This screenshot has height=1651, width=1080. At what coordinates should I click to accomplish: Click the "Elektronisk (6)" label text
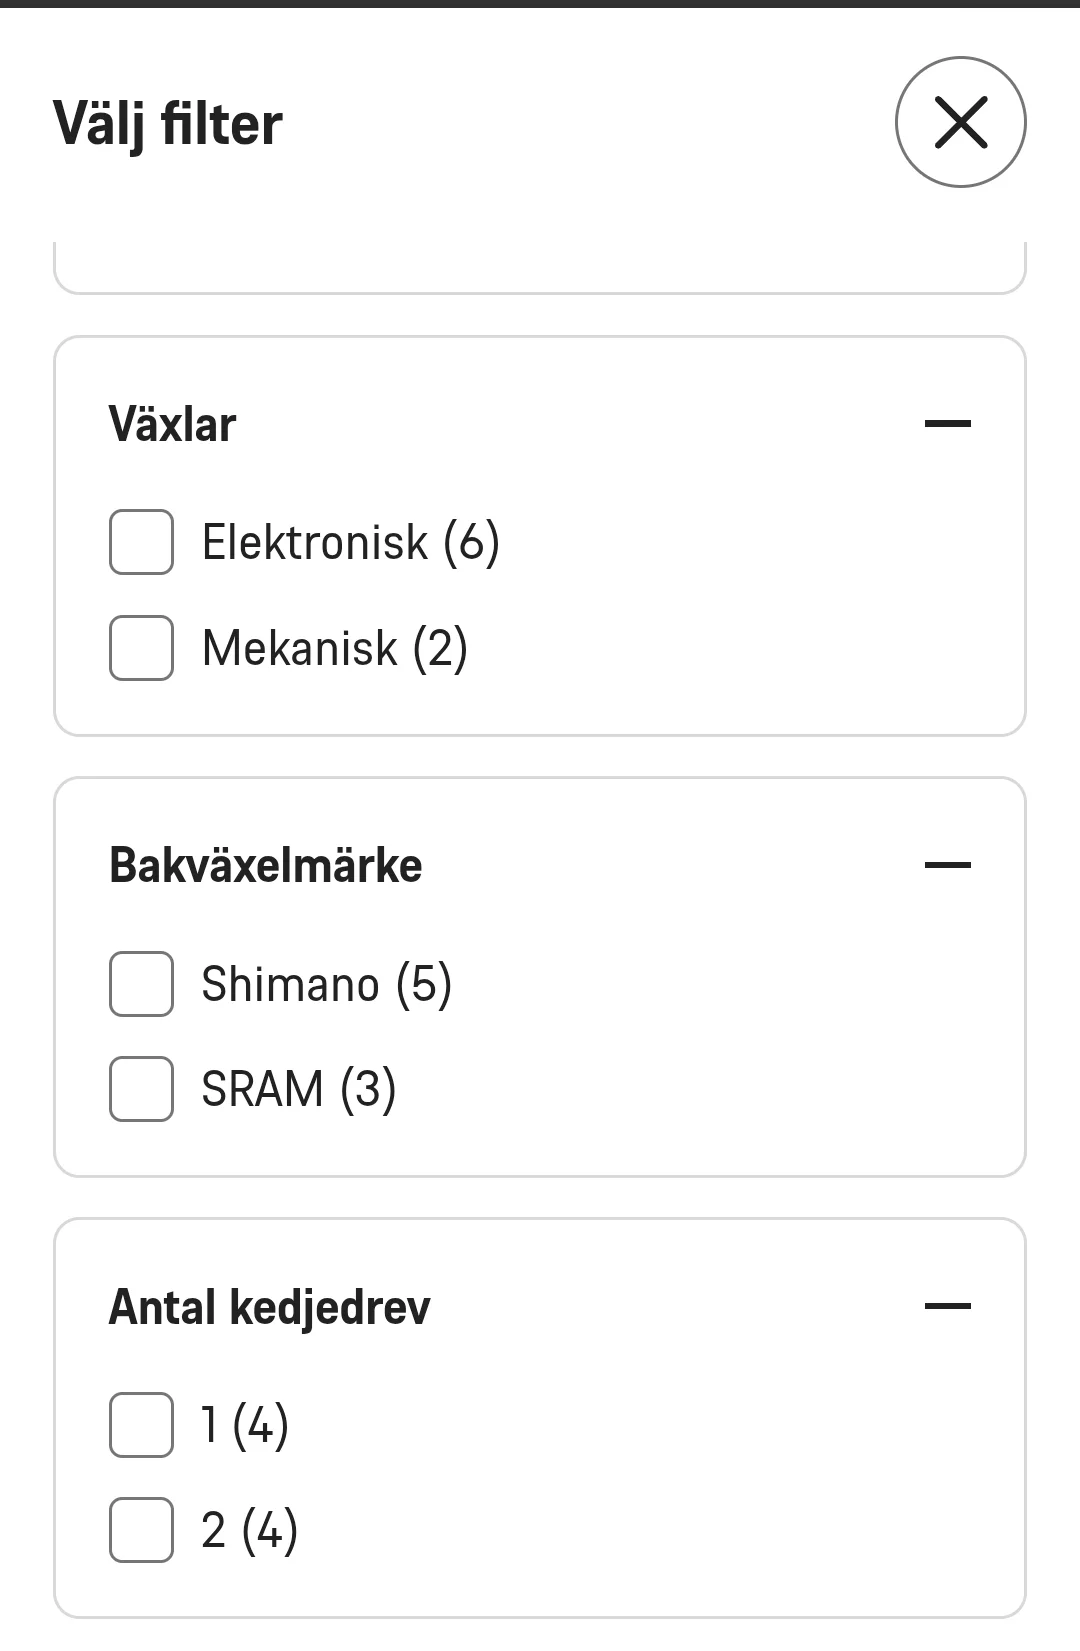[x=350, y=543]
